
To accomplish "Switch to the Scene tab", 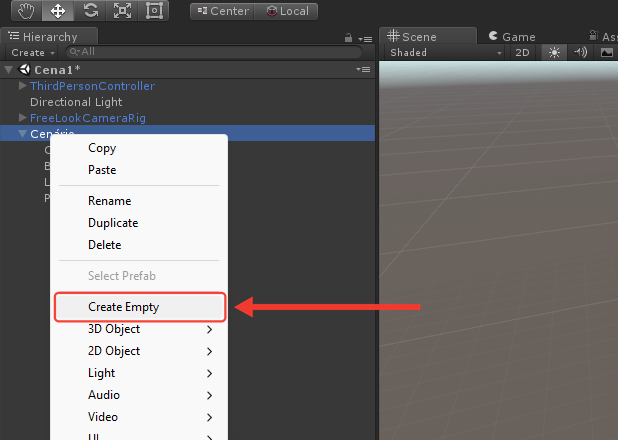I will 428,36.
